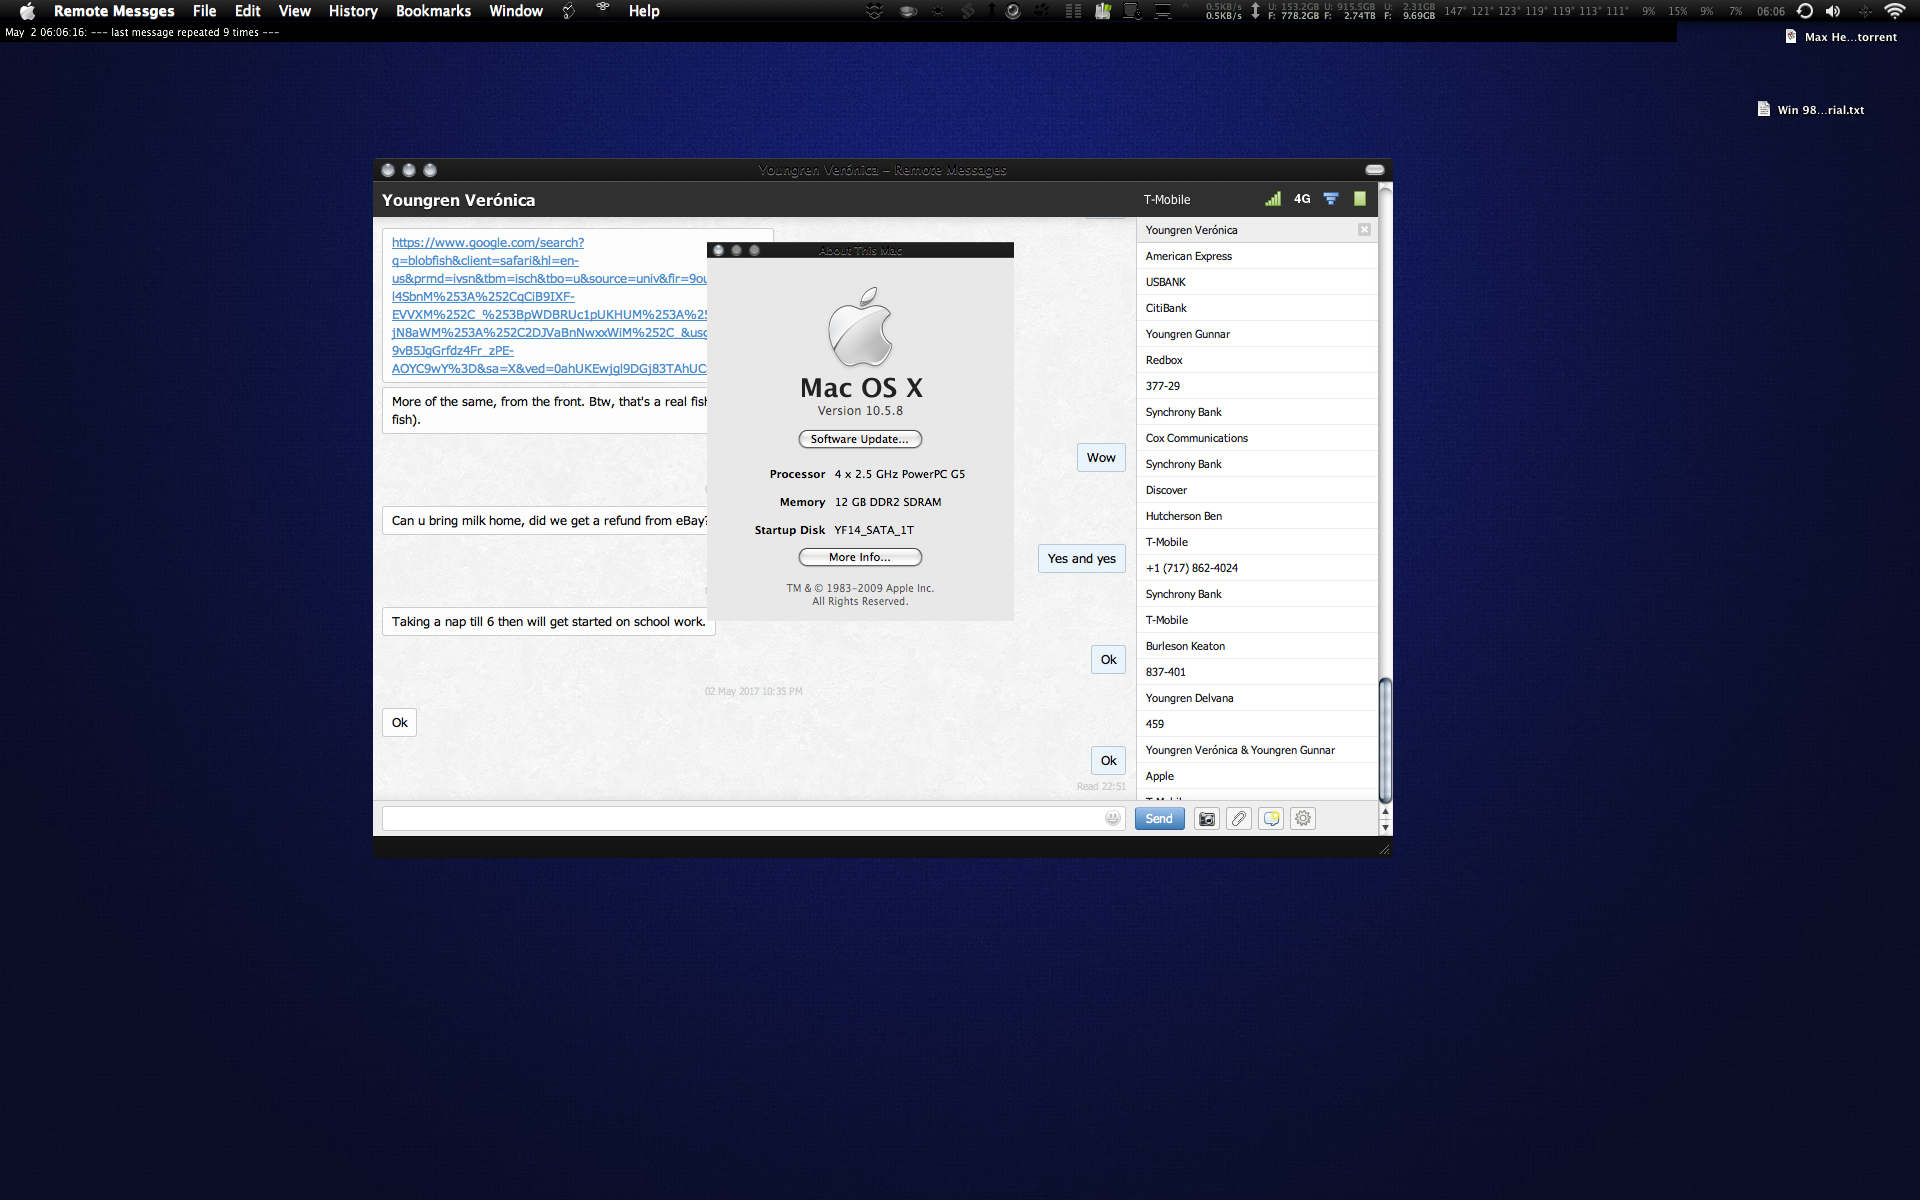Screen dimensions: 1920x1200
Task: Open the Apple menu
Action: 28,11
